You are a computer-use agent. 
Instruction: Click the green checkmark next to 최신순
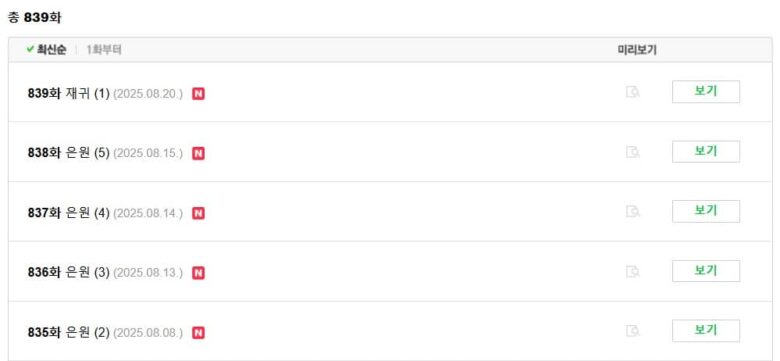30,49
